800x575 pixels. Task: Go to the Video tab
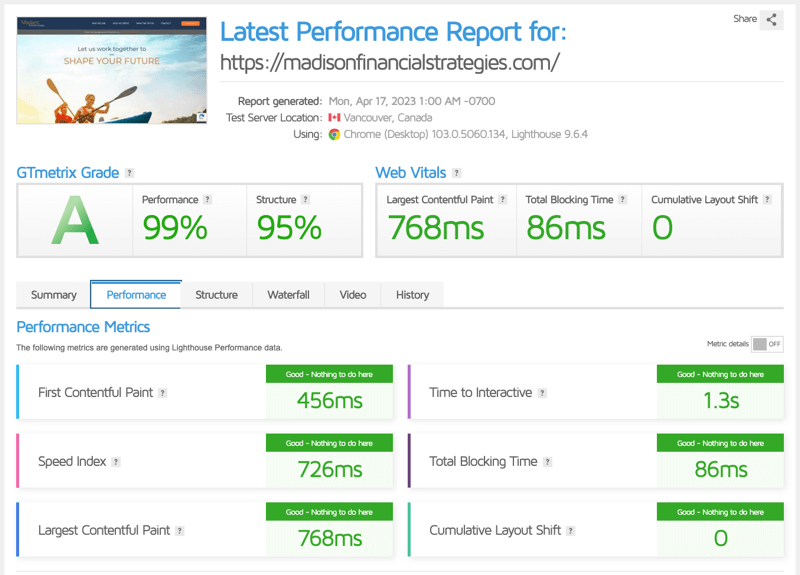point(353,295)
